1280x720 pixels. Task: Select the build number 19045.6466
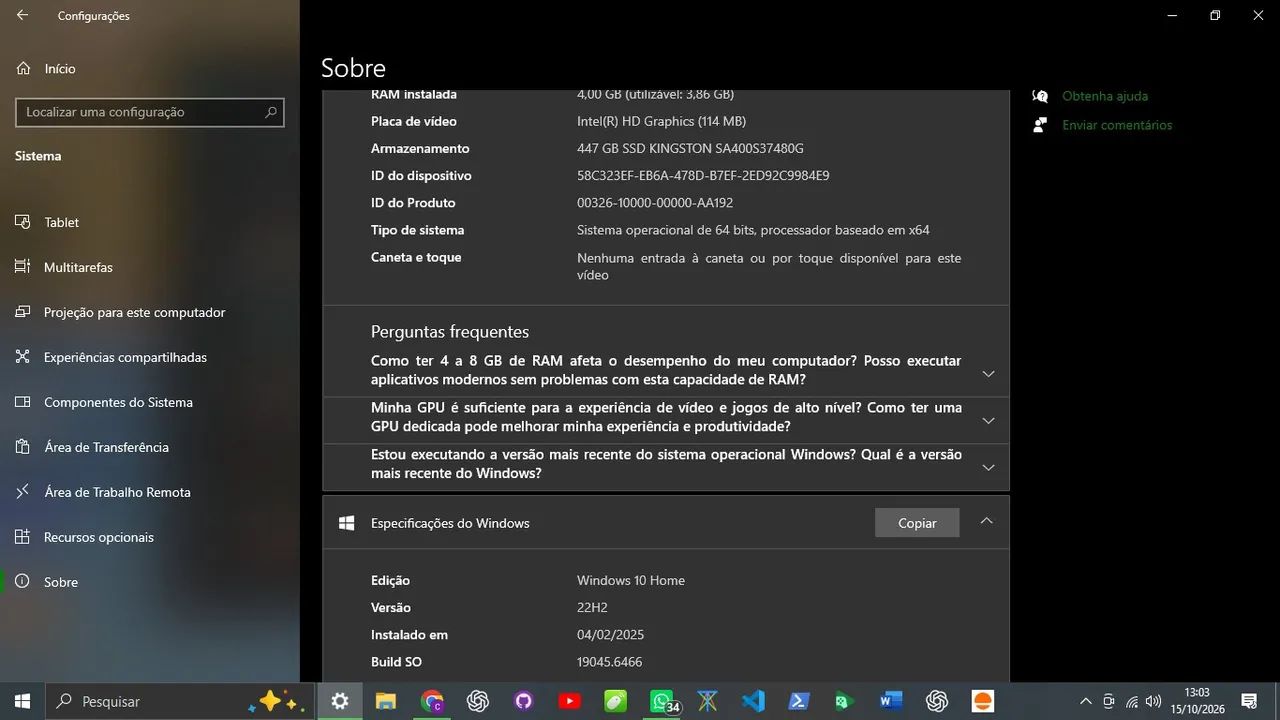[609, 662]
